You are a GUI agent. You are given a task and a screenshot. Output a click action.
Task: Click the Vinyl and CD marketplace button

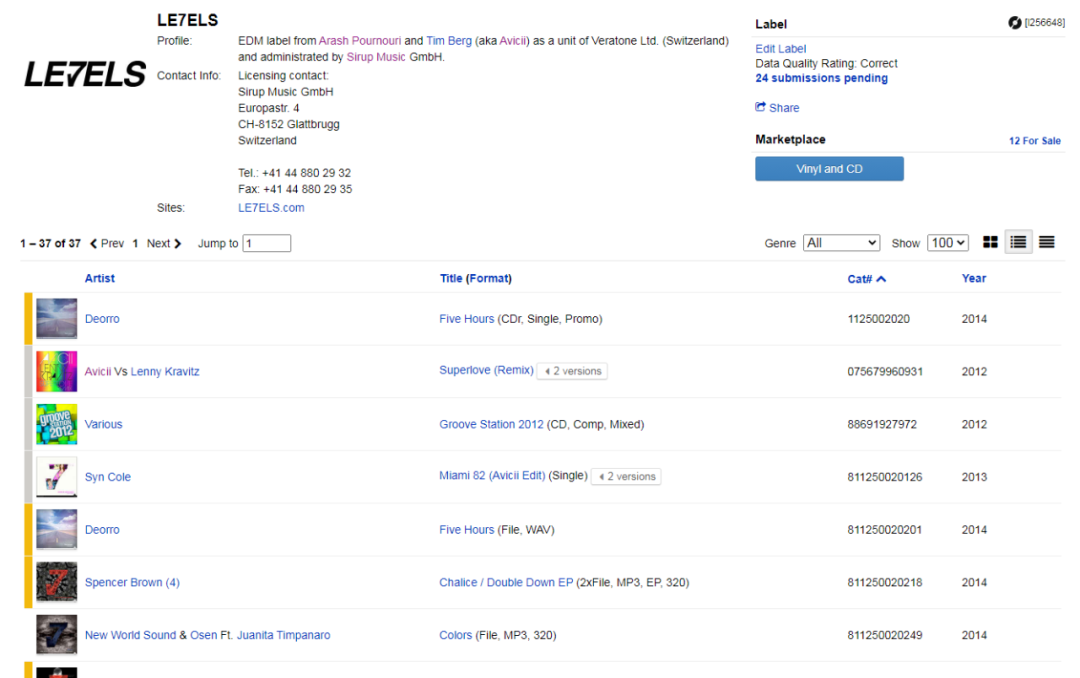point(829,169)
